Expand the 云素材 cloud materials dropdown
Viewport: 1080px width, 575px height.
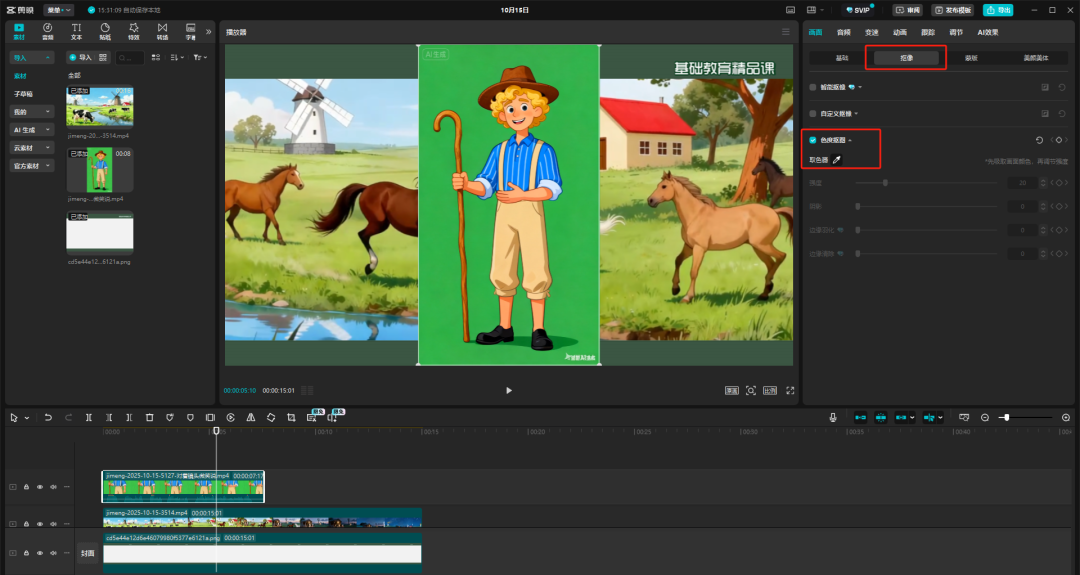32,148
